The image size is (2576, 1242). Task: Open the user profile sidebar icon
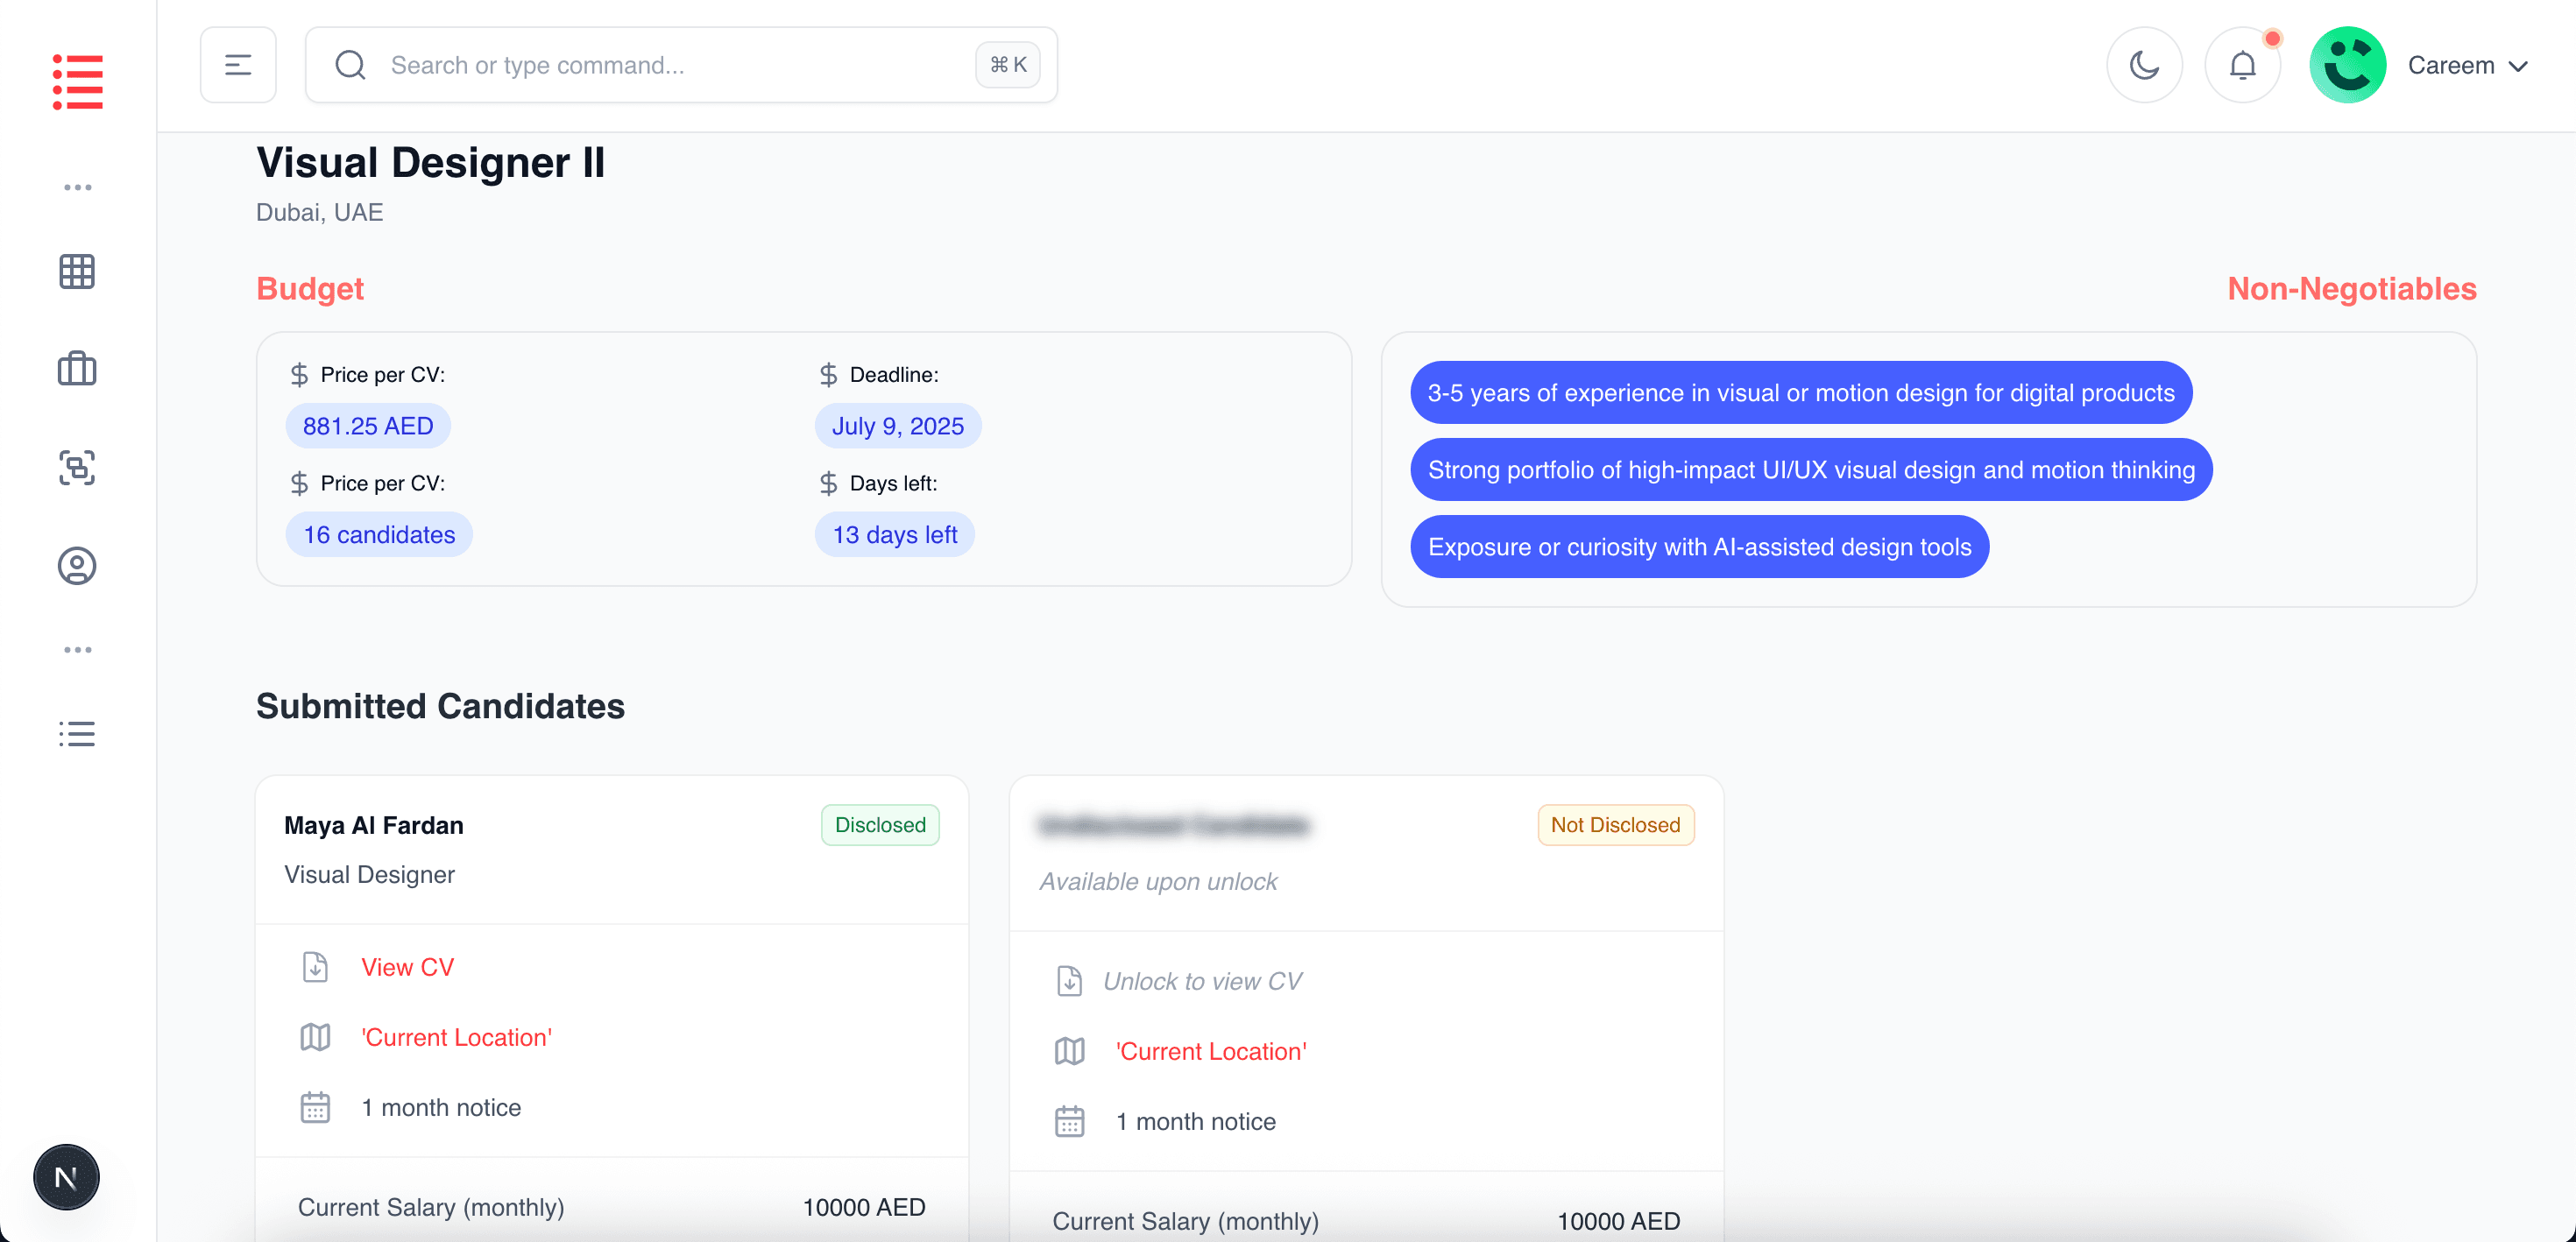[x=77, y=566]
